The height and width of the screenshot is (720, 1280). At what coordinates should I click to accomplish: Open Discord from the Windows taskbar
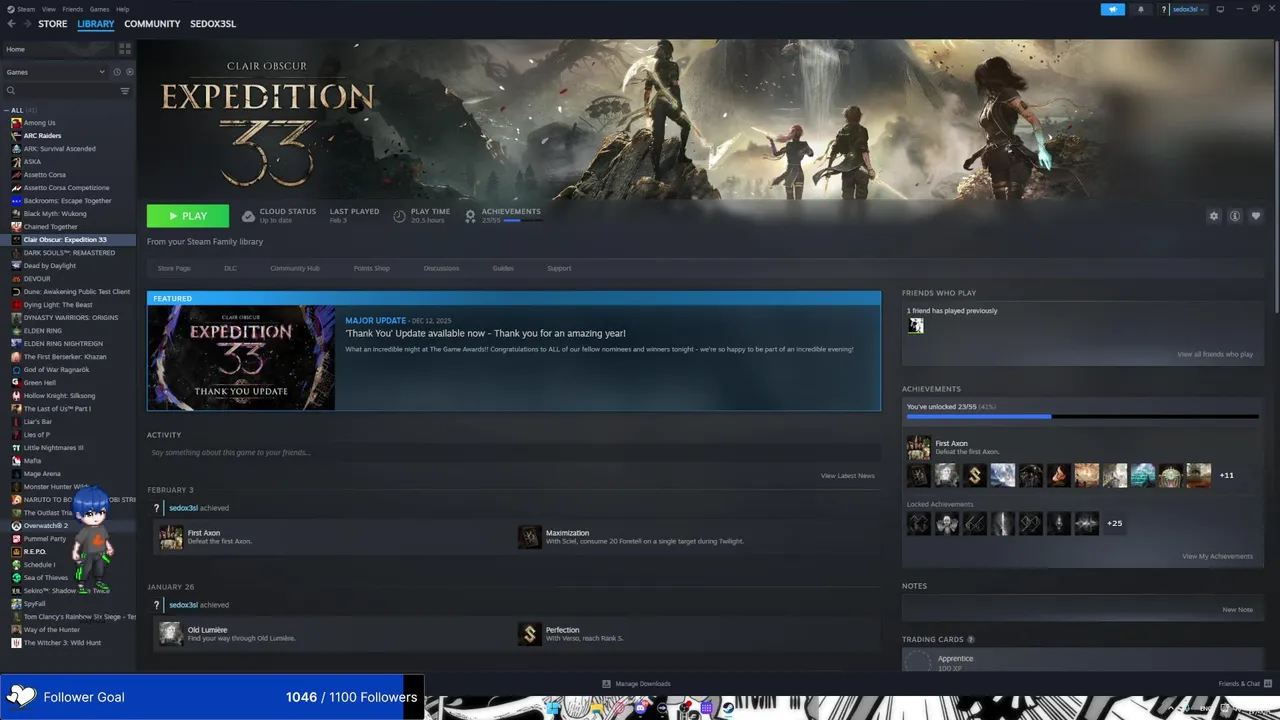coord(639,708)
